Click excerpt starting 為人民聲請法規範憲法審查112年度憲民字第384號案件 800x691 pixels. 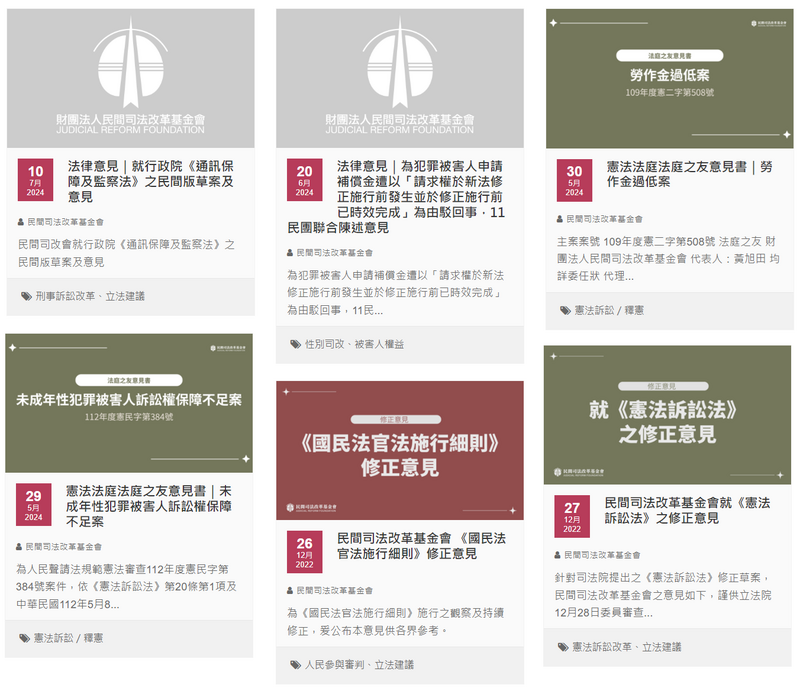coord(127,587)
